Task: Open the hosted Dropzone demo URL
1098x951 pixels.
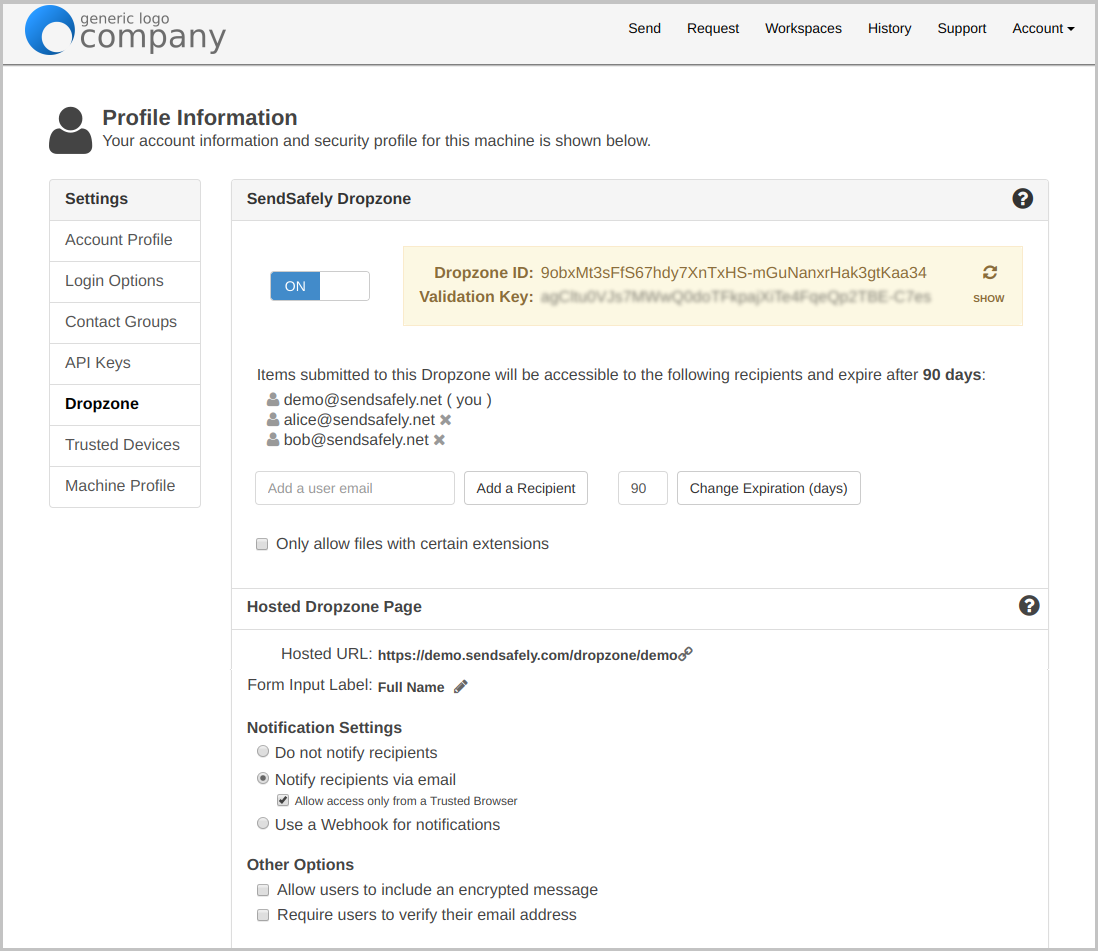Action: click(527, 655)
